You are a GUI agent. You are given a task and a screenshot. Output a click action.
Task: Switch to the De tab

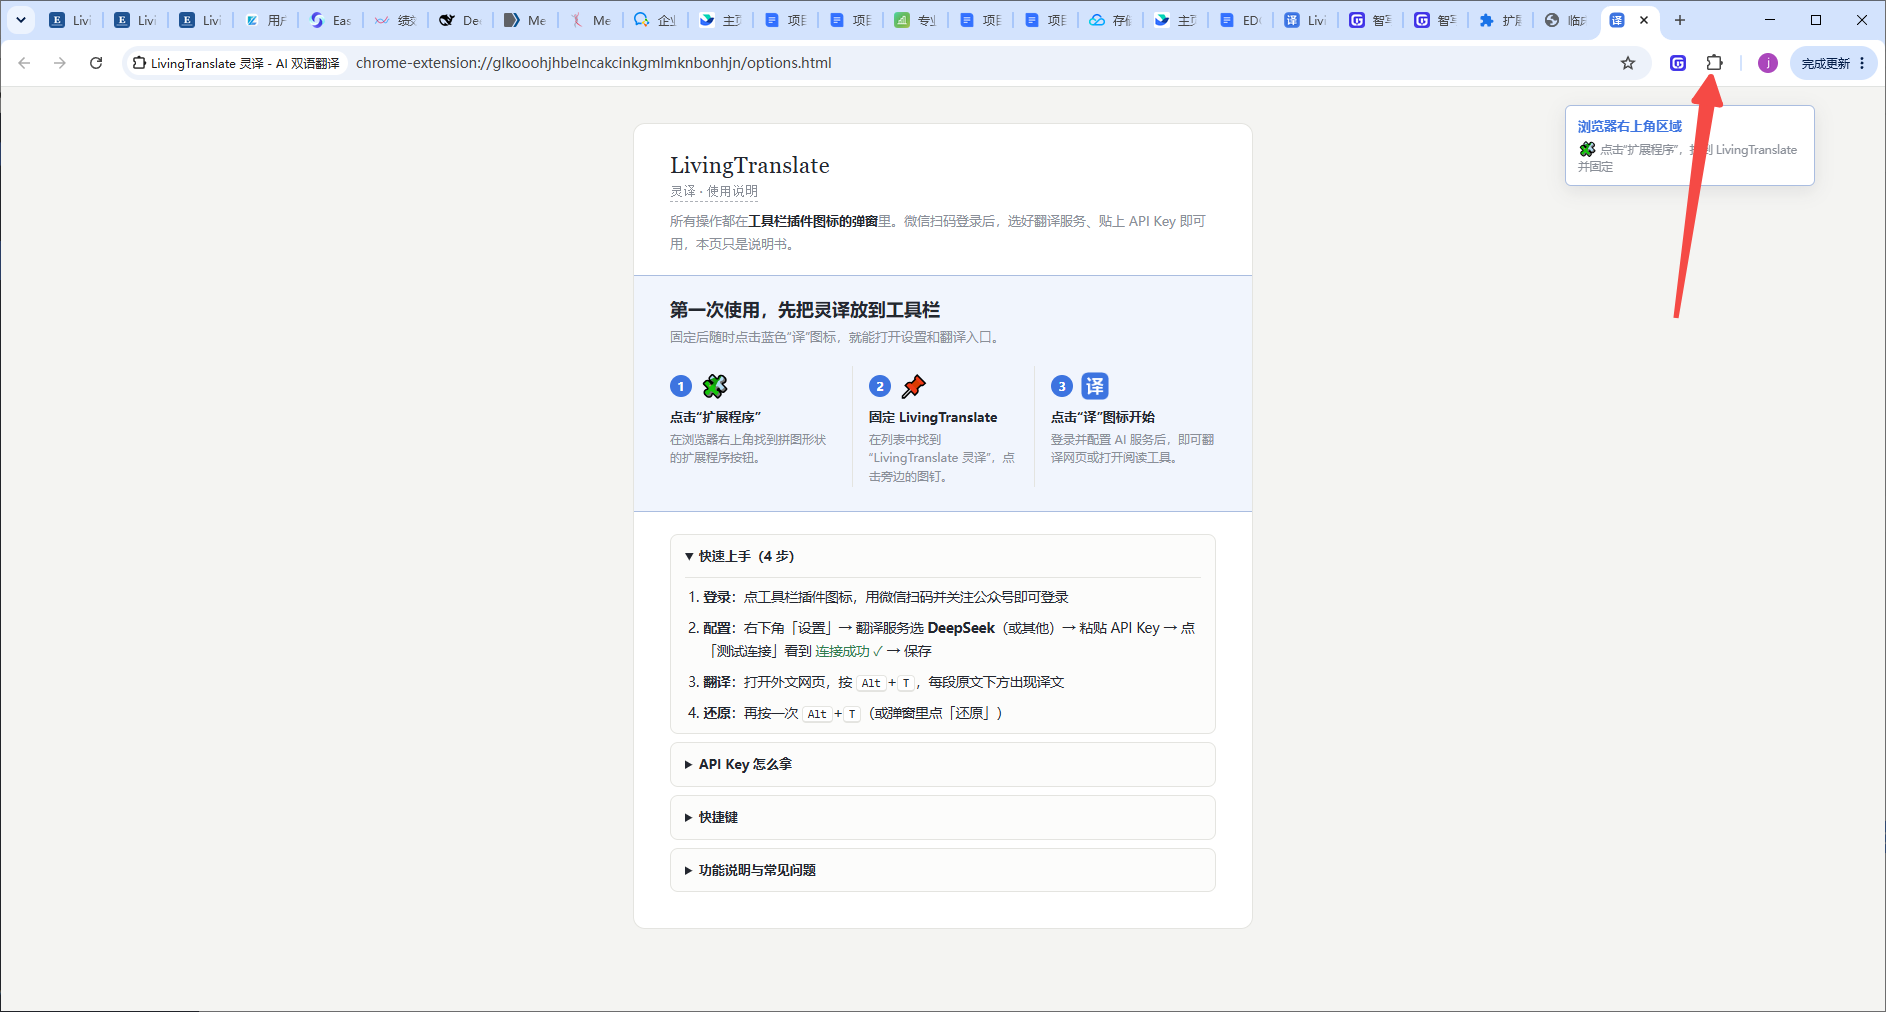pyautogui.click(x=461, y=20)
